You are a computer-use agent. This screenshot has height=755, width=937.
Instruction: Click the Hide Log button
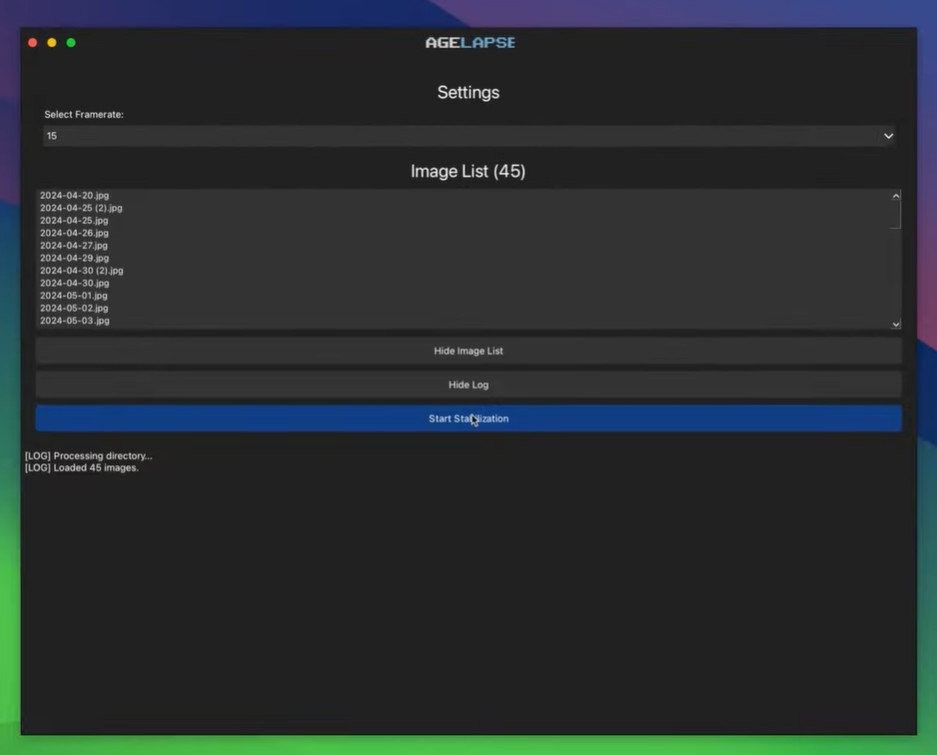point(468,384)
